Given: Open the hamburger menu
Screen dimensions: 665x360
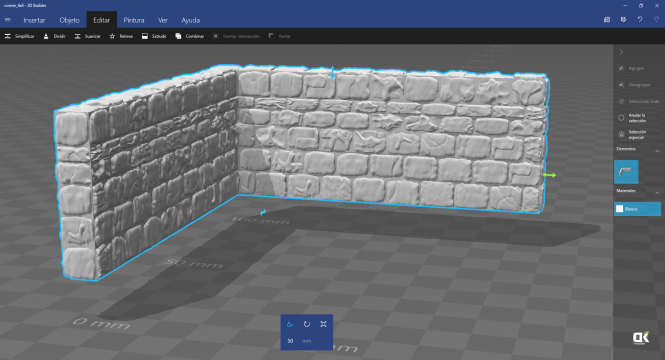Looking at the screenshot, I should [8, 20].
